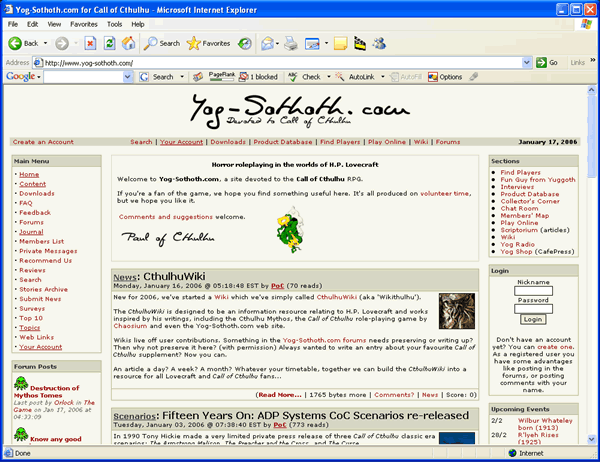The height and width of the screenshot is (462, 600).
Task: Open the Messenger people icon
Action: click(379, 43)
